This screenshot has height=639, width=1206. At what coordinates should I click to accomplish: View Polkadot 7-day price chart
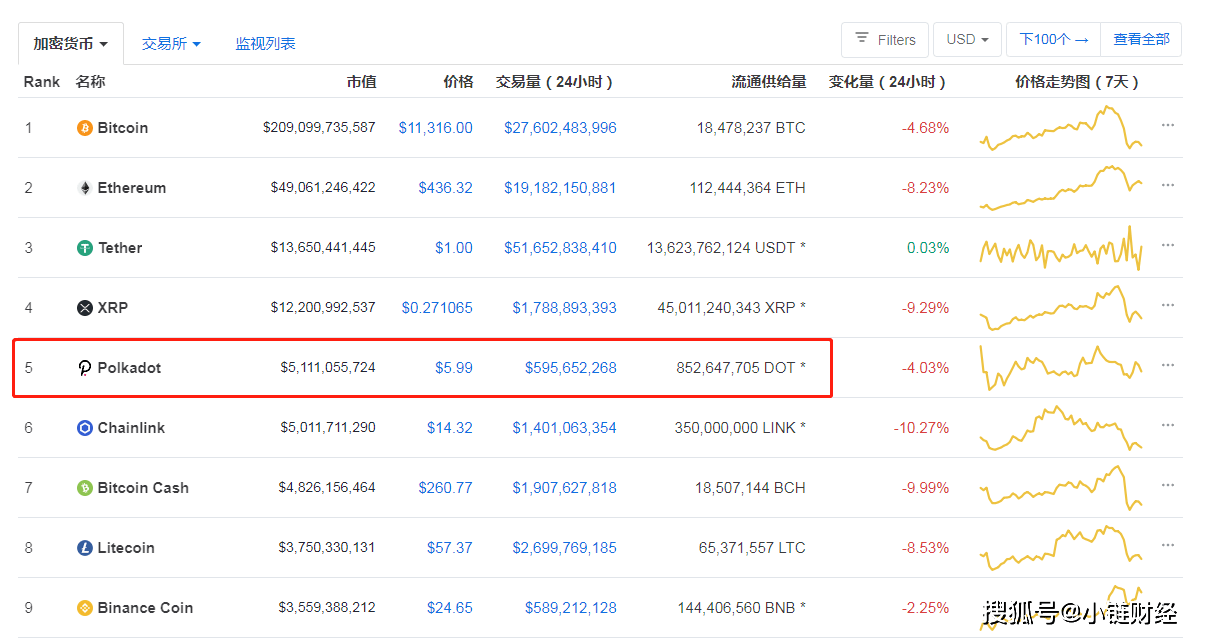pos(1061,368)
